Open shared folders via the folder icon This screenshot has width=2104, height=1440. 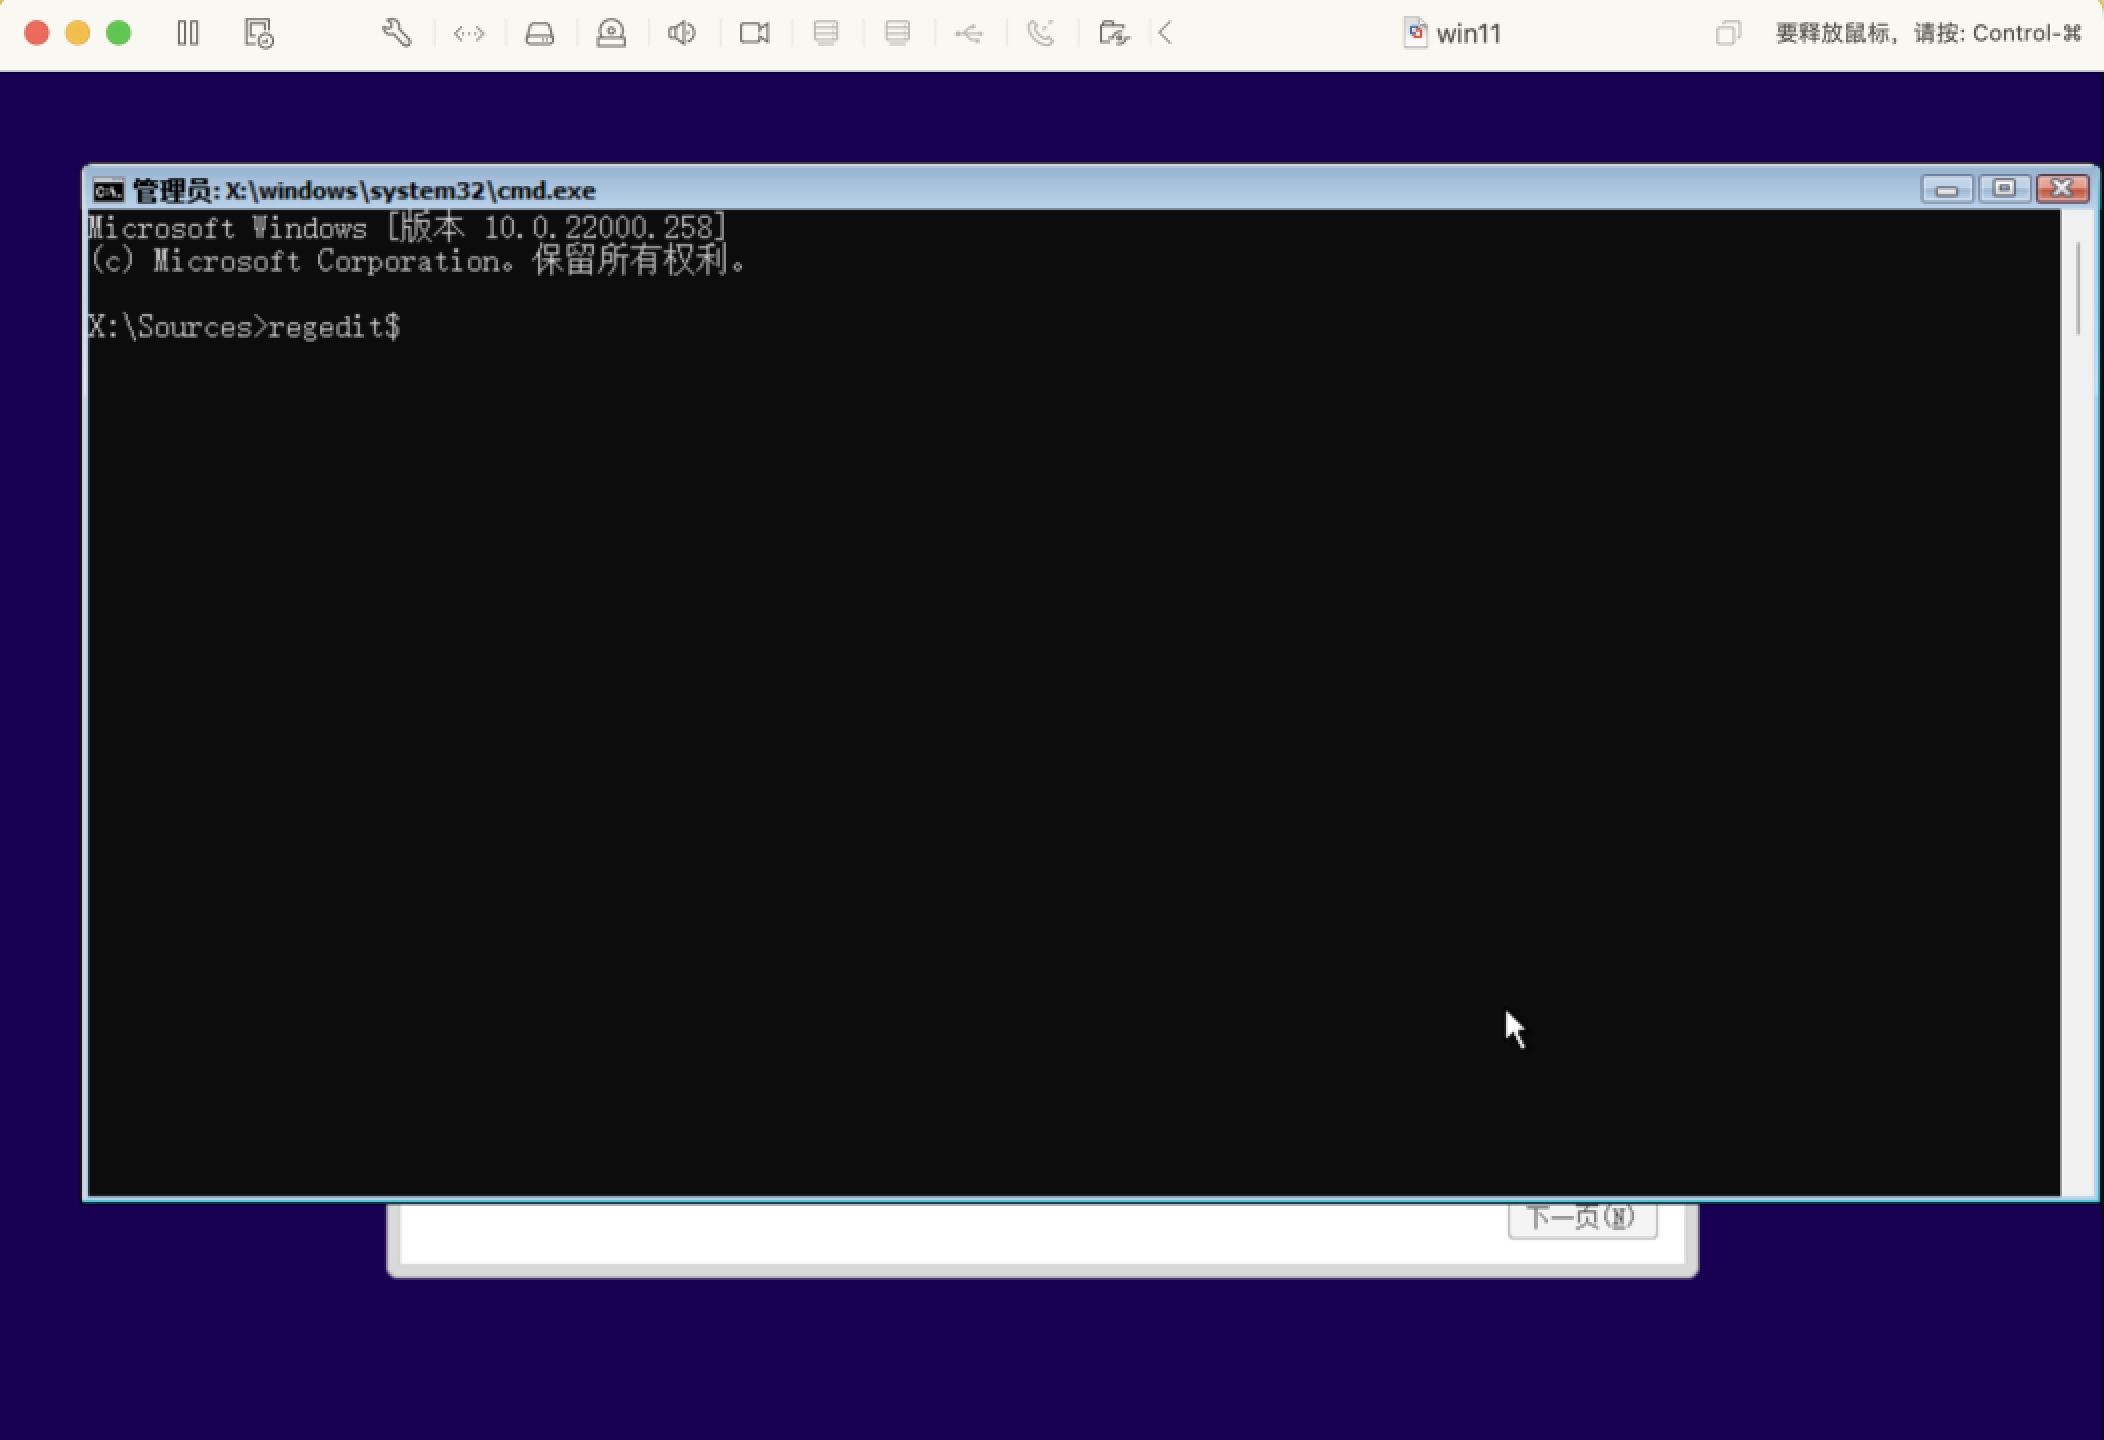1115,33
